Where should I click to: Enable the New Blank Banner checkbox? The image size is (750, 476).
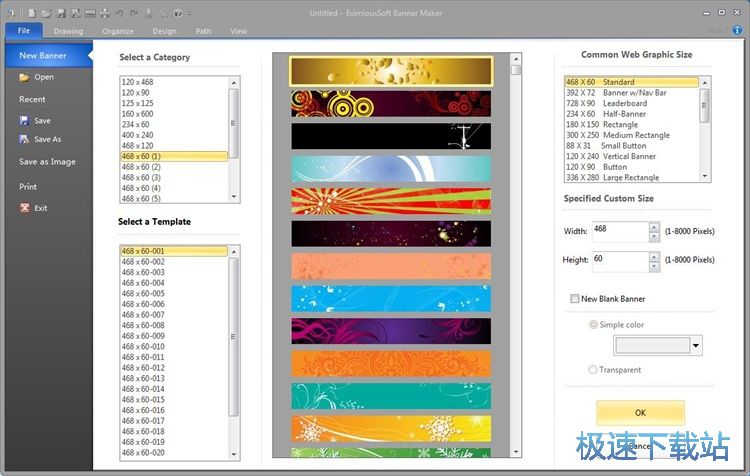pyautogui.click(x=574, y=299)
